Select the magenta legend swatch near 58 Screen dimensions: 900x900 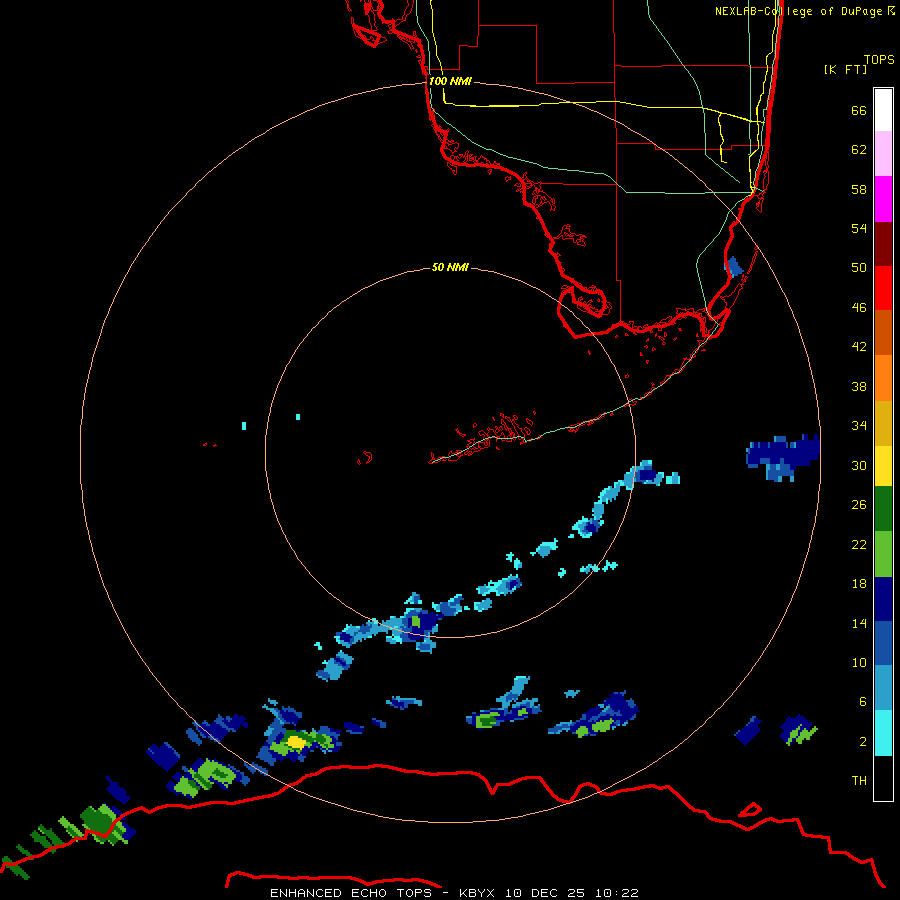[883, 199]
